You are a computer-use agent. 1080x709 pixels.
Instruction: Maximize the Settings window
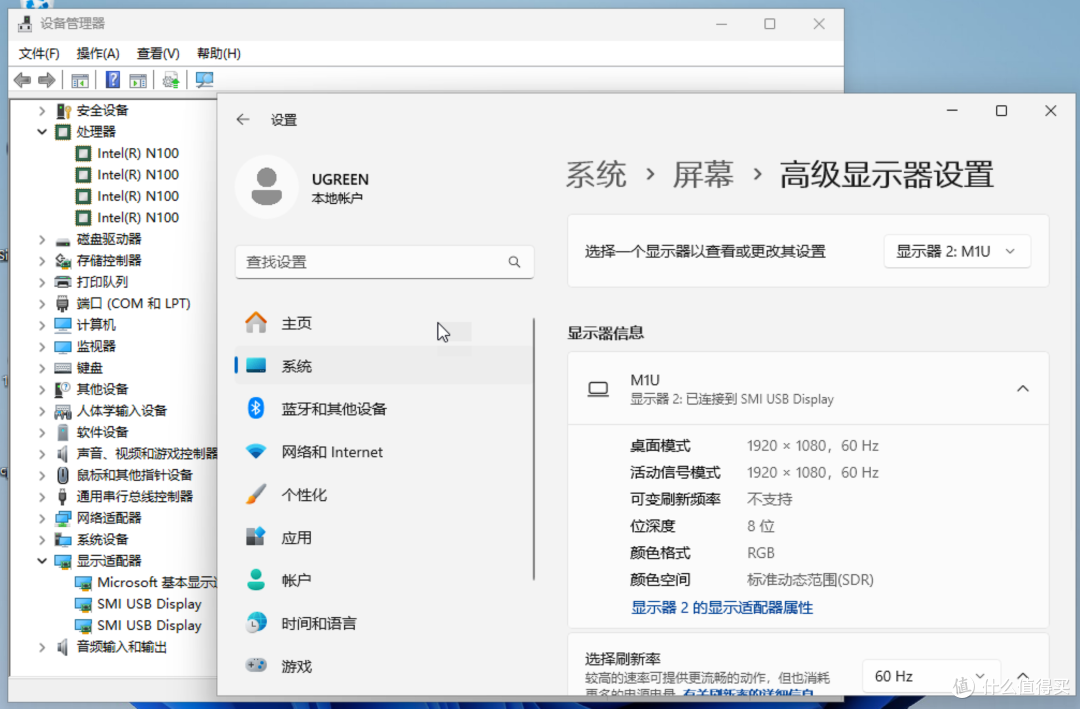(x=1001, y=111)
